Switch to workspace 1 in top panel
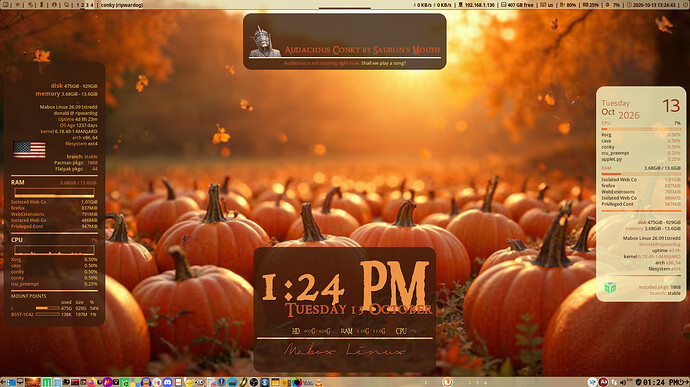Screen dimensions: 690x387 point(78,5)
